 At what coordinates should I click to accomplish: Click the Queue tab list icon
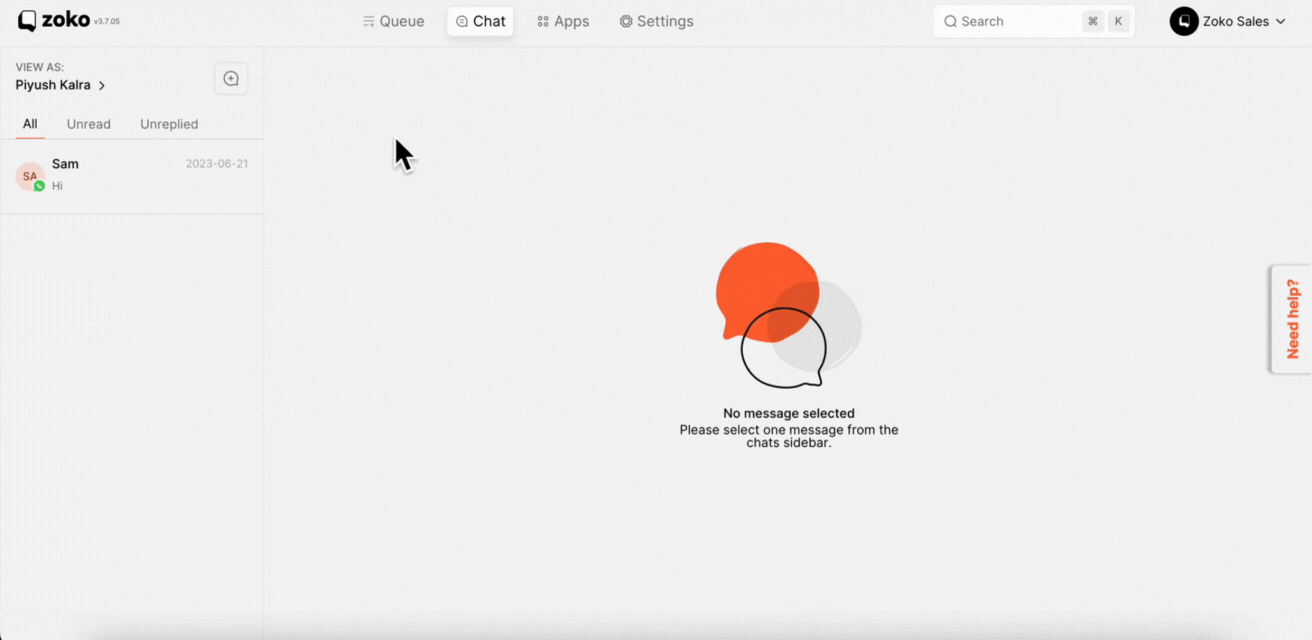(x=369, y=21)
